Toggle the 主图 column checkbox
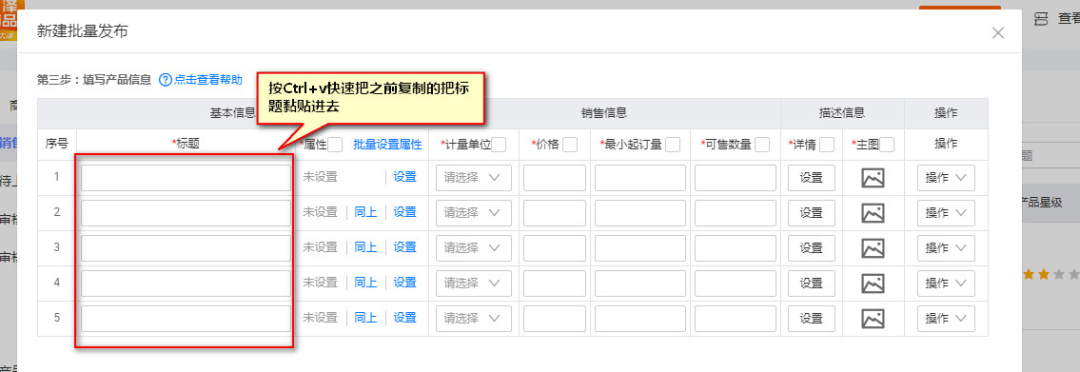 click(x=887, y=145)
